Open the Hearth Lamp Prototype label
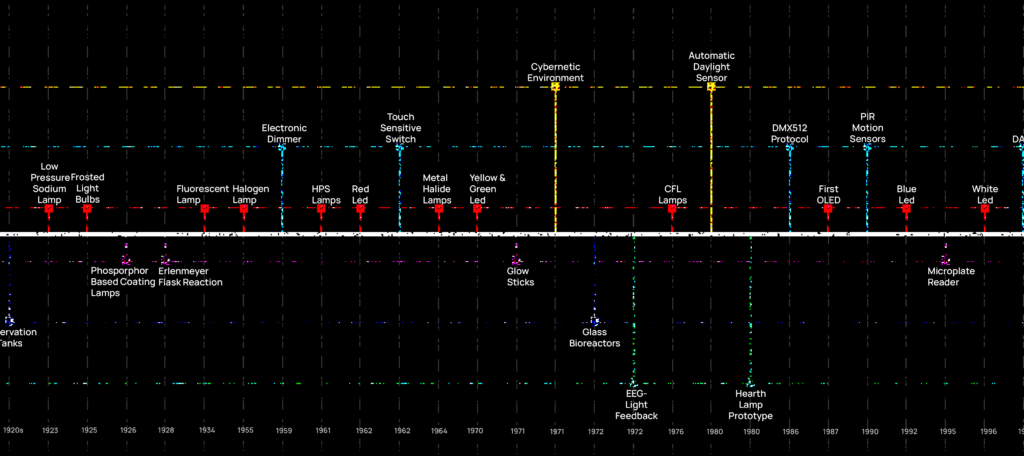 click(x=751, y=405)
